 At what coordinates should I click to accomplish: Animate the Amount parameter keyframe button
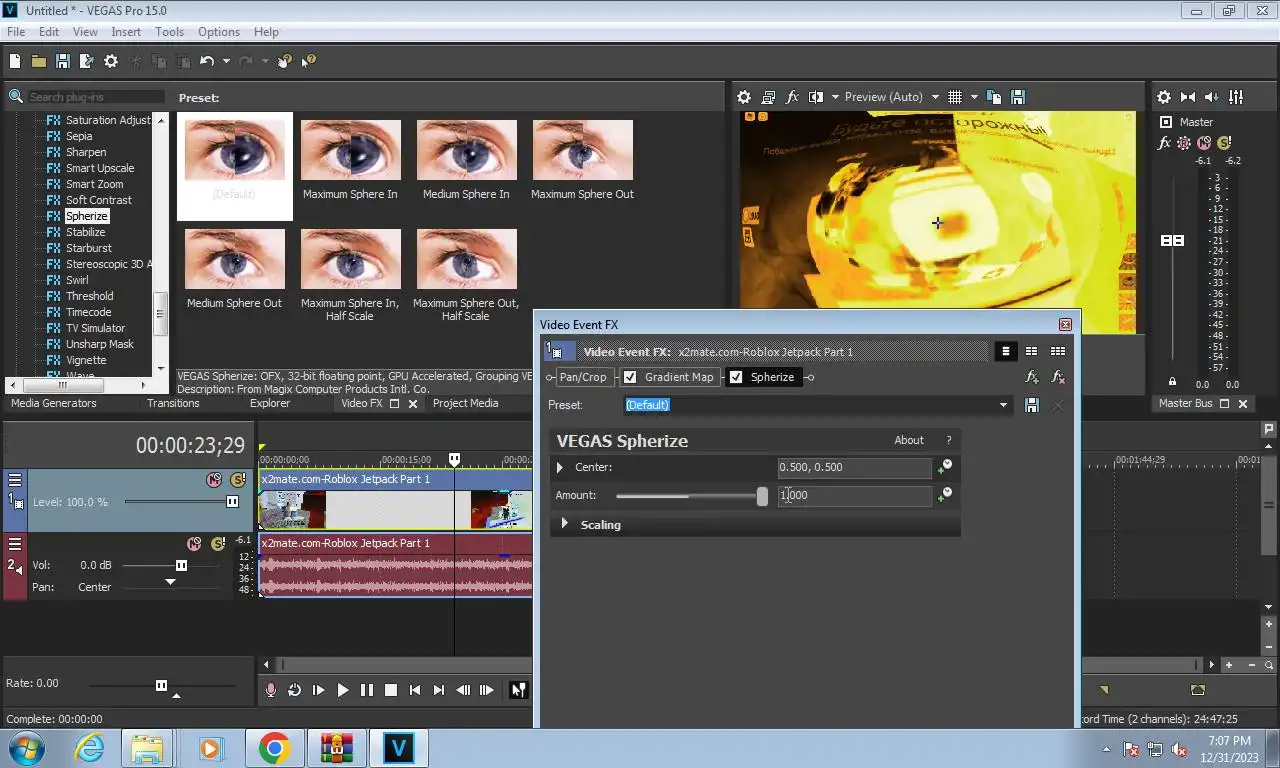944,495
